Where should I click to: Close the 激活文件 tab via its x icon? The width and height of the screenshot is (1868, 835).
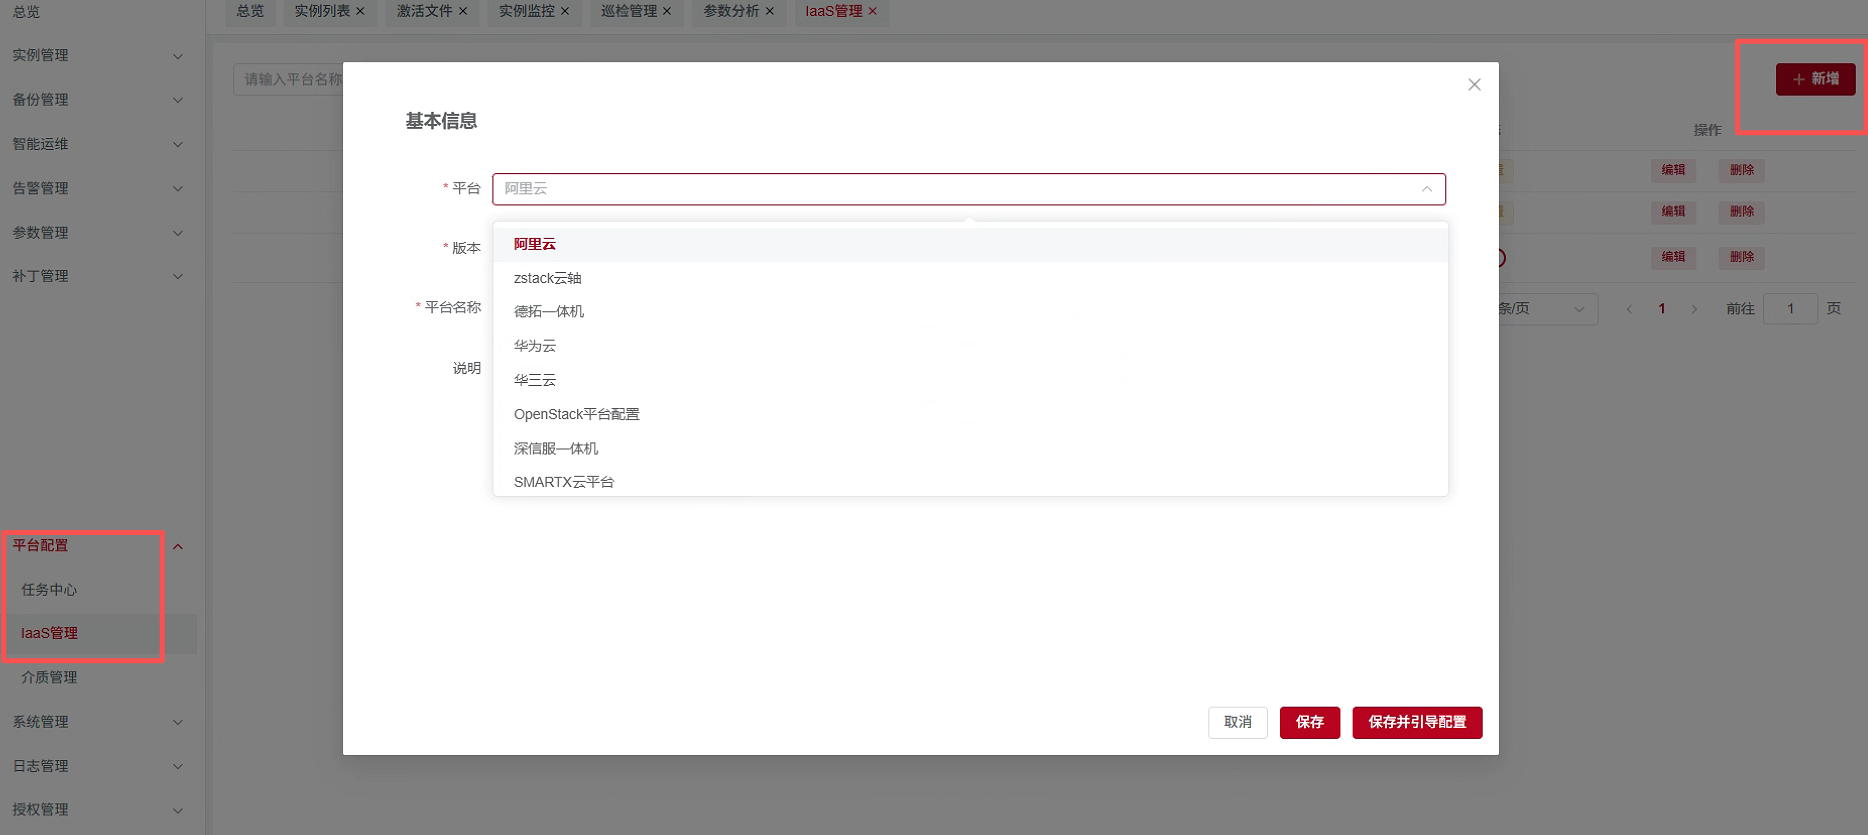click(463, 11)
